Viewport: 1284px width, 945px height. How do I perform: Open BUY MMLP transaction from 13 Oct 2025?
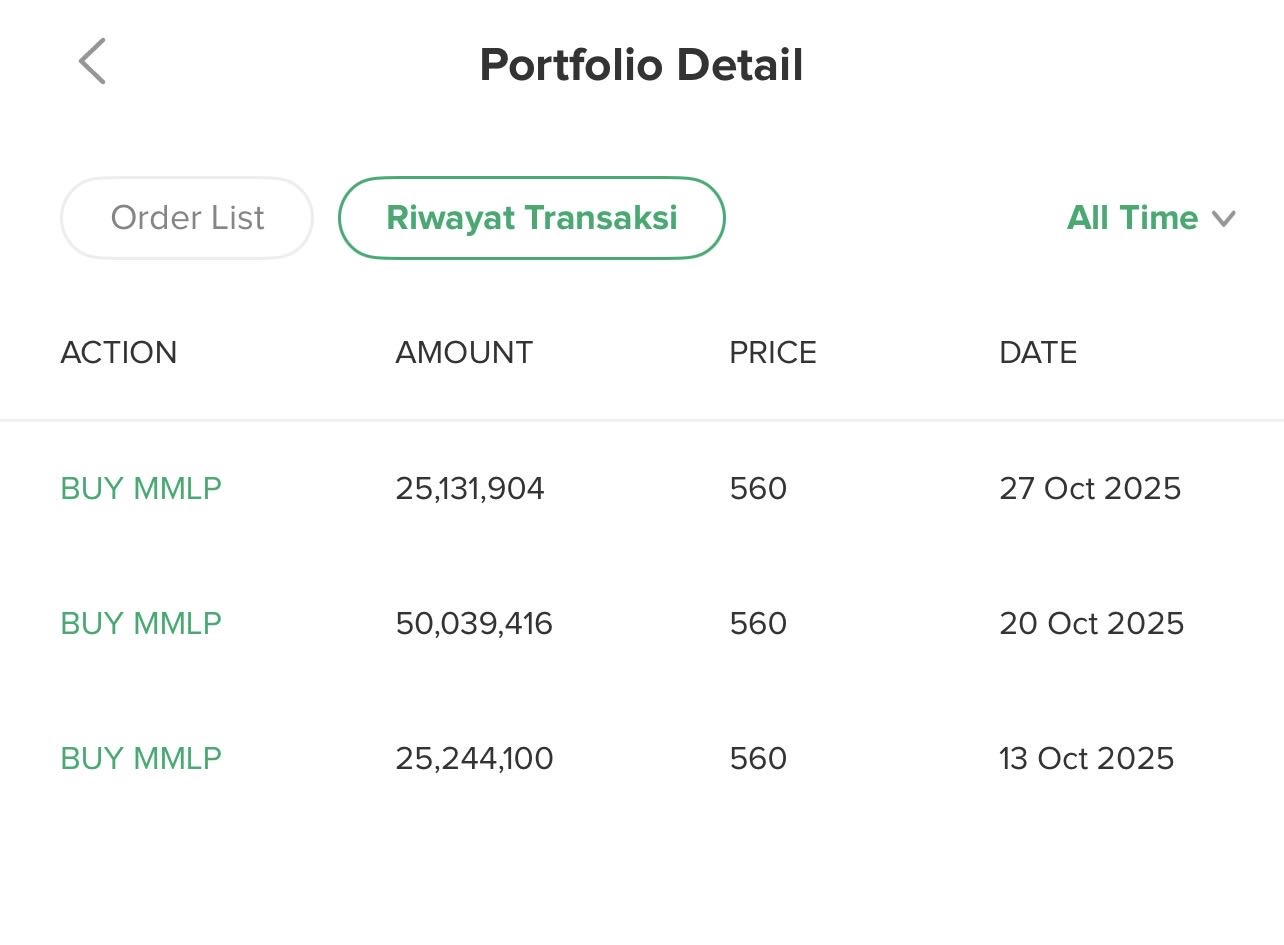pos(141,759)
